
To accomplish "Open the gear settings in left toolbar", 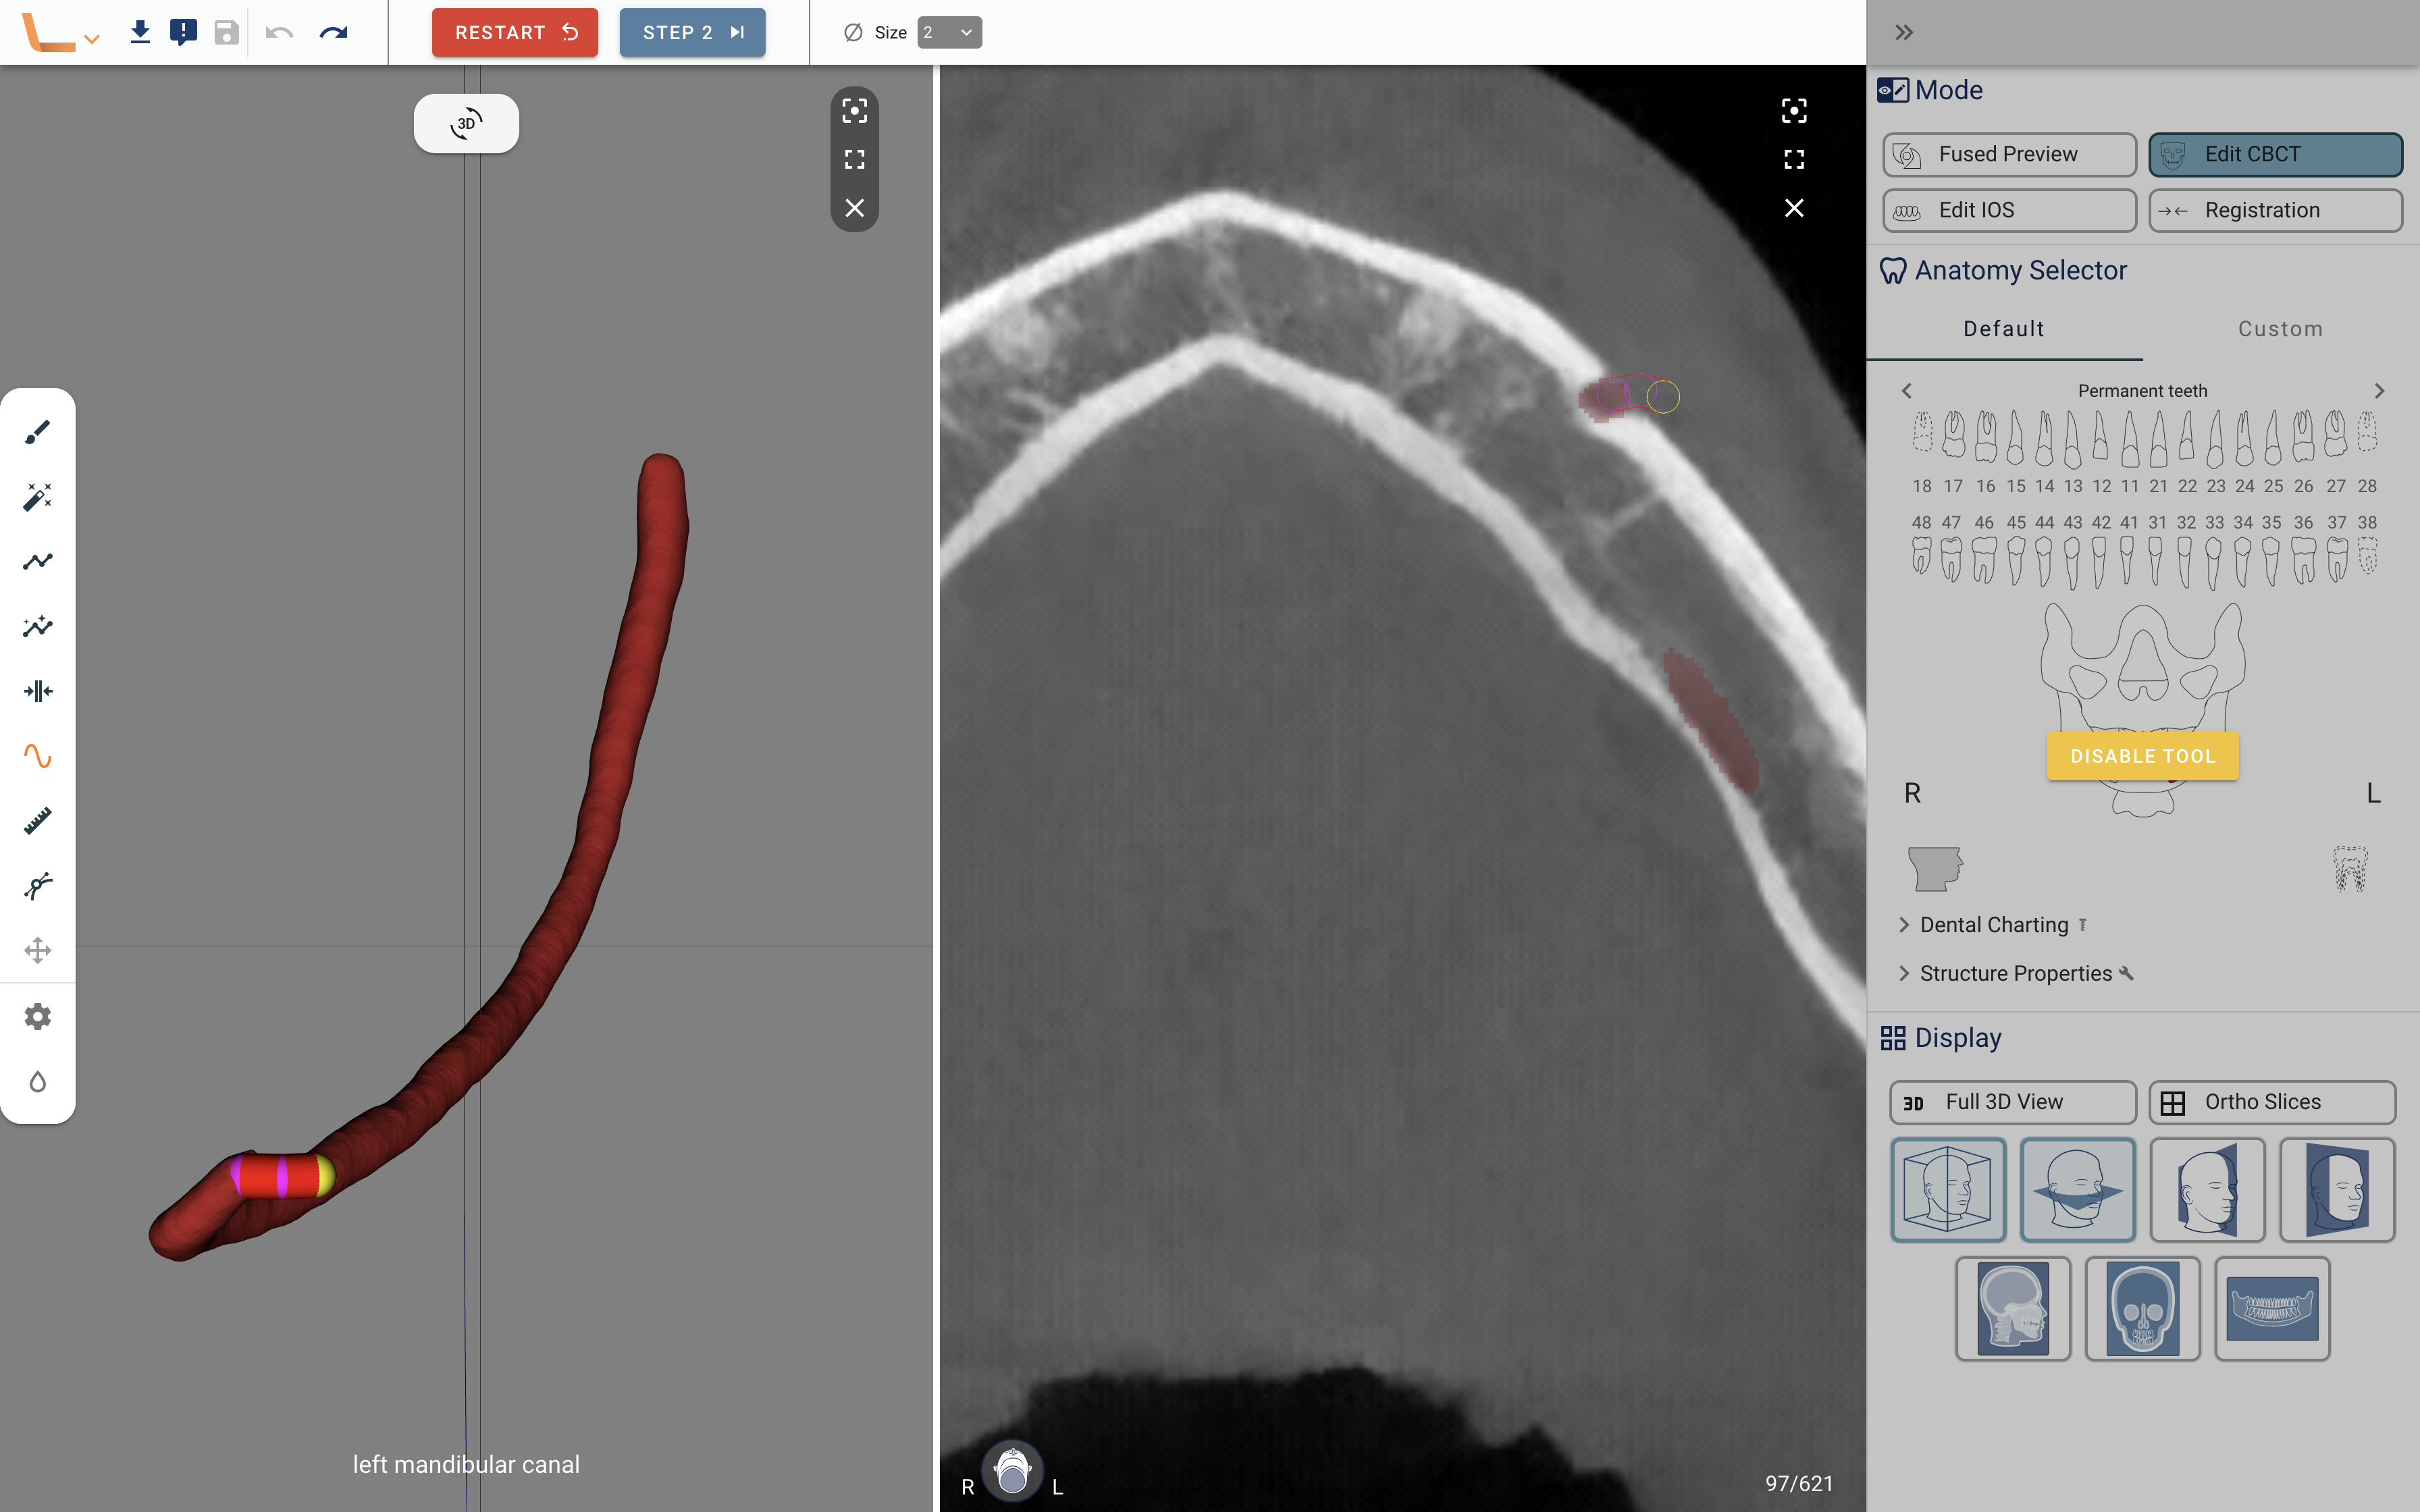I will click(37, 1017).
